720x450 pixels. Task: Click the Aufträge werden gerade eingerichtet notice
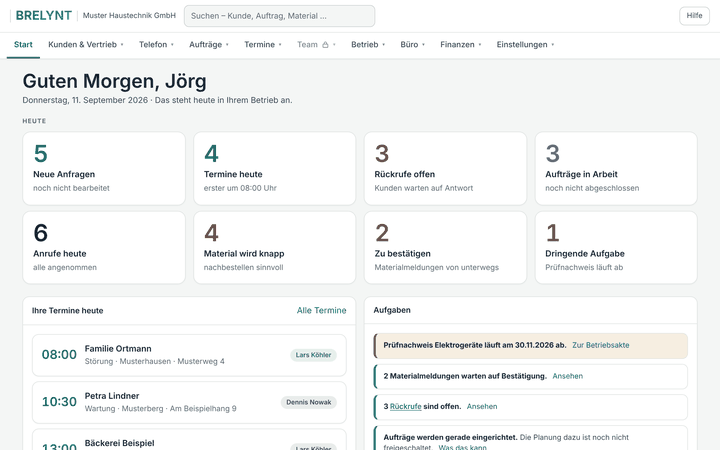tap(531, 439)
